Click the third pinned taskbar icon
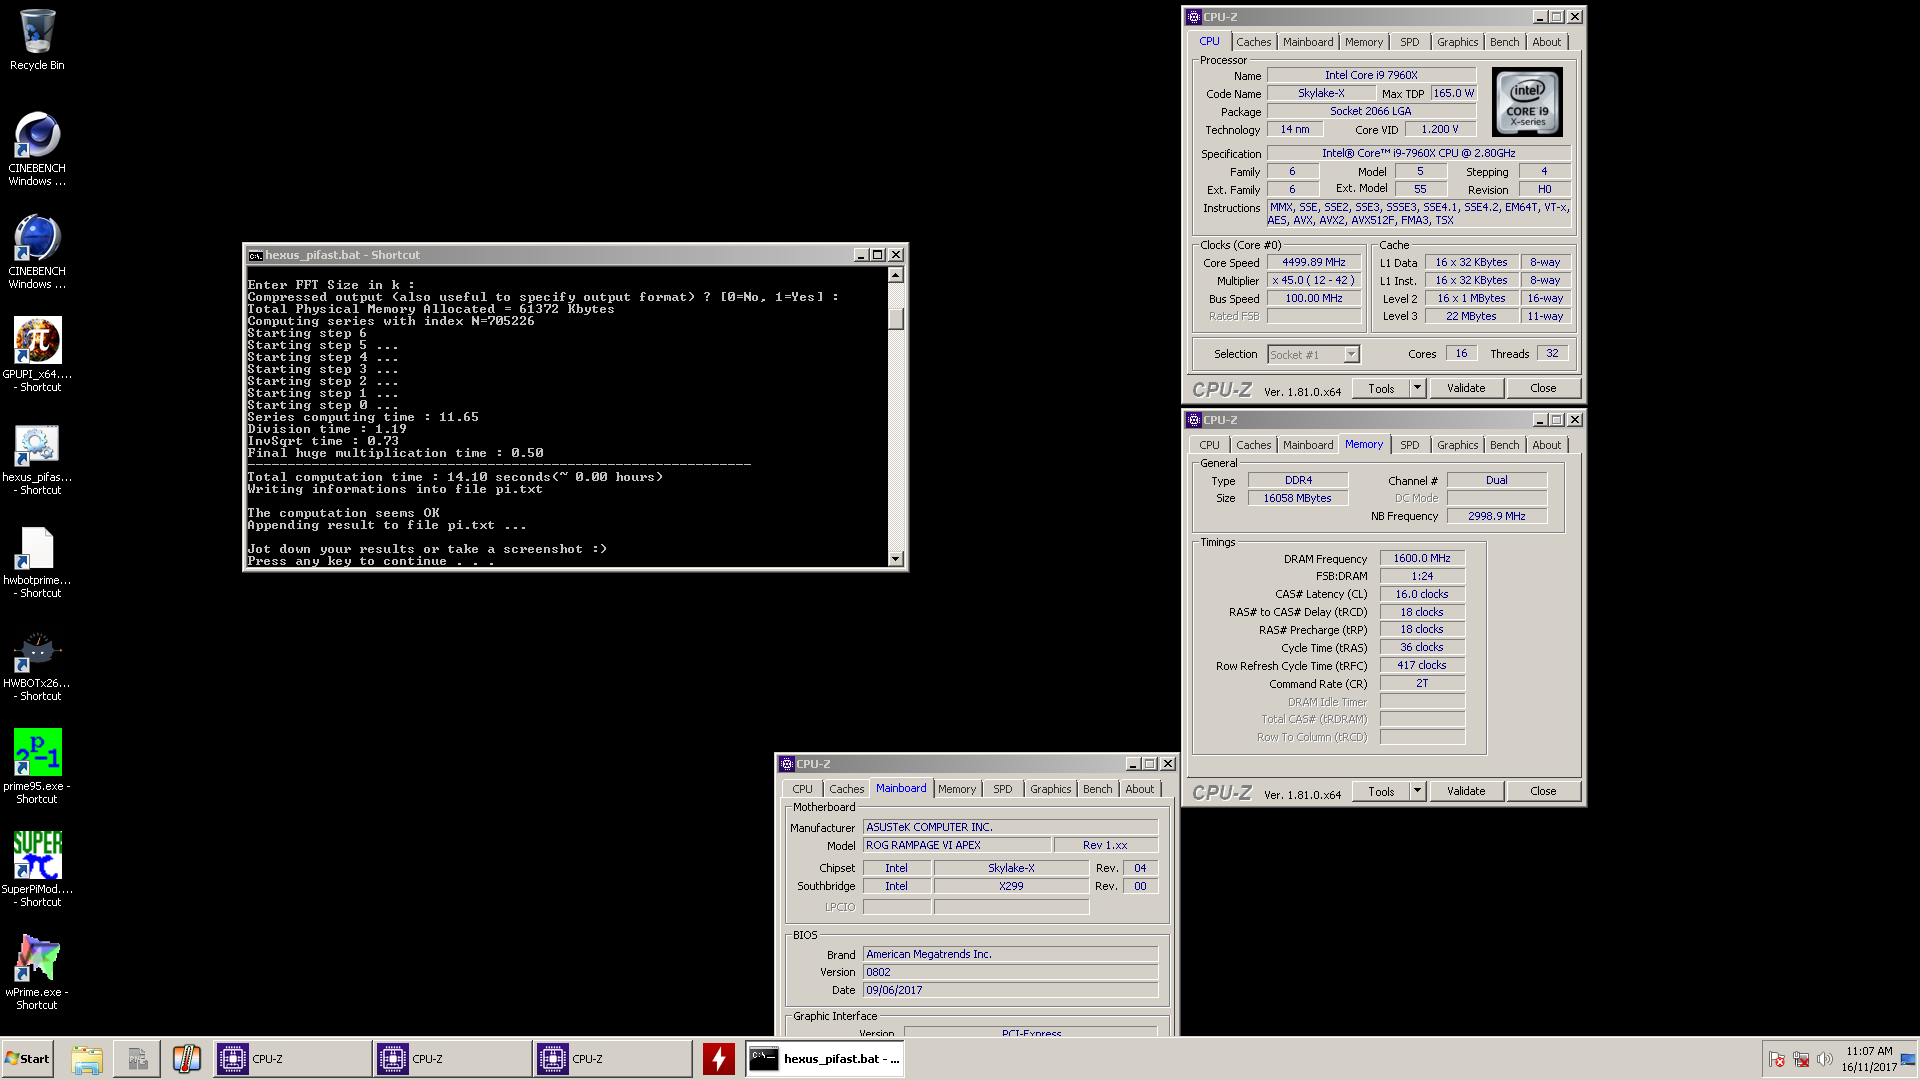The height and width of the screenshot is (1080, 1920). click(187, 1059)
